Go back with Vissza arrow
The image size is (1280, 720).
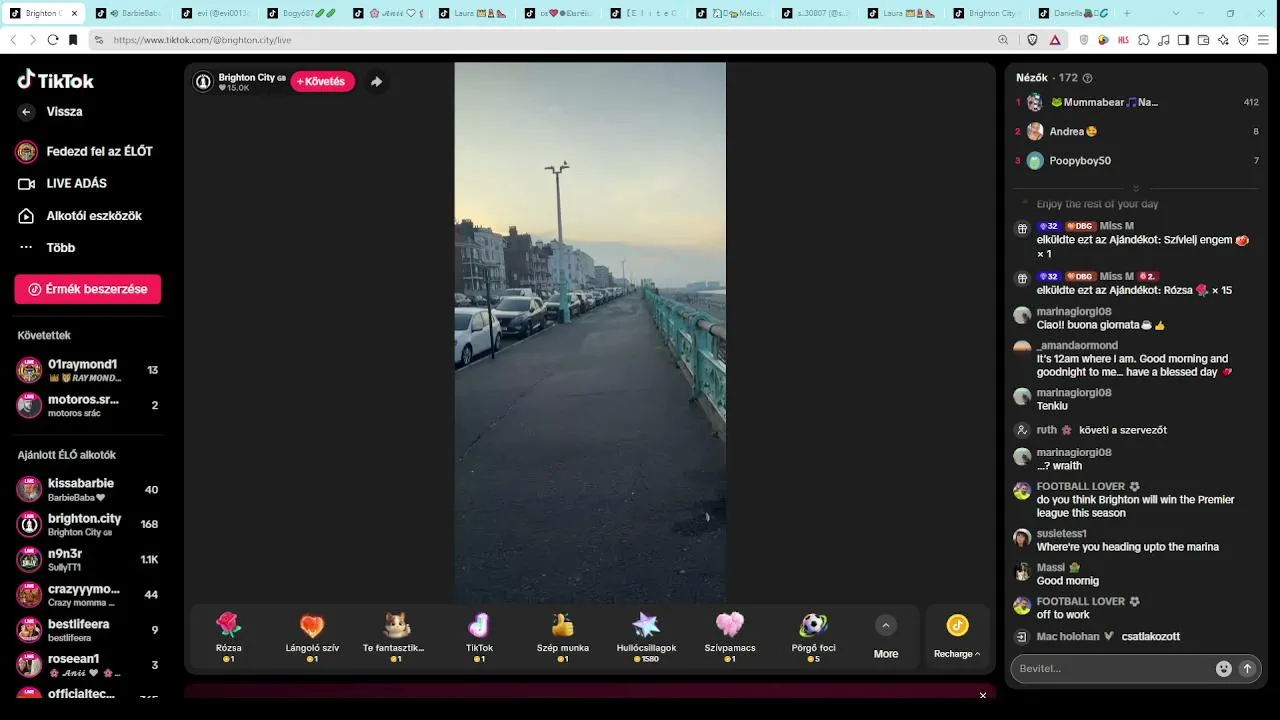(x=27, y=112)
